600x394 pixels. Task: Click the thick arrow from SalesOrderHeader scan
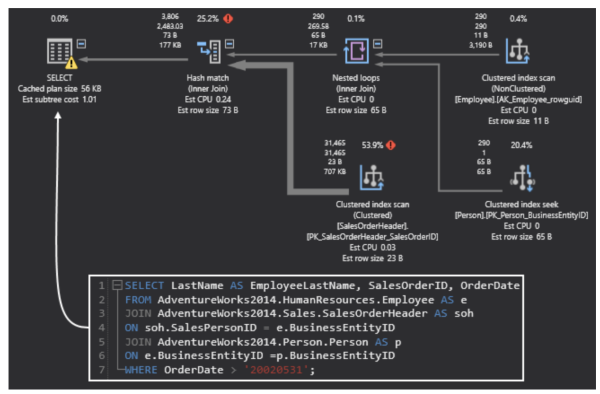coord(290,126)
